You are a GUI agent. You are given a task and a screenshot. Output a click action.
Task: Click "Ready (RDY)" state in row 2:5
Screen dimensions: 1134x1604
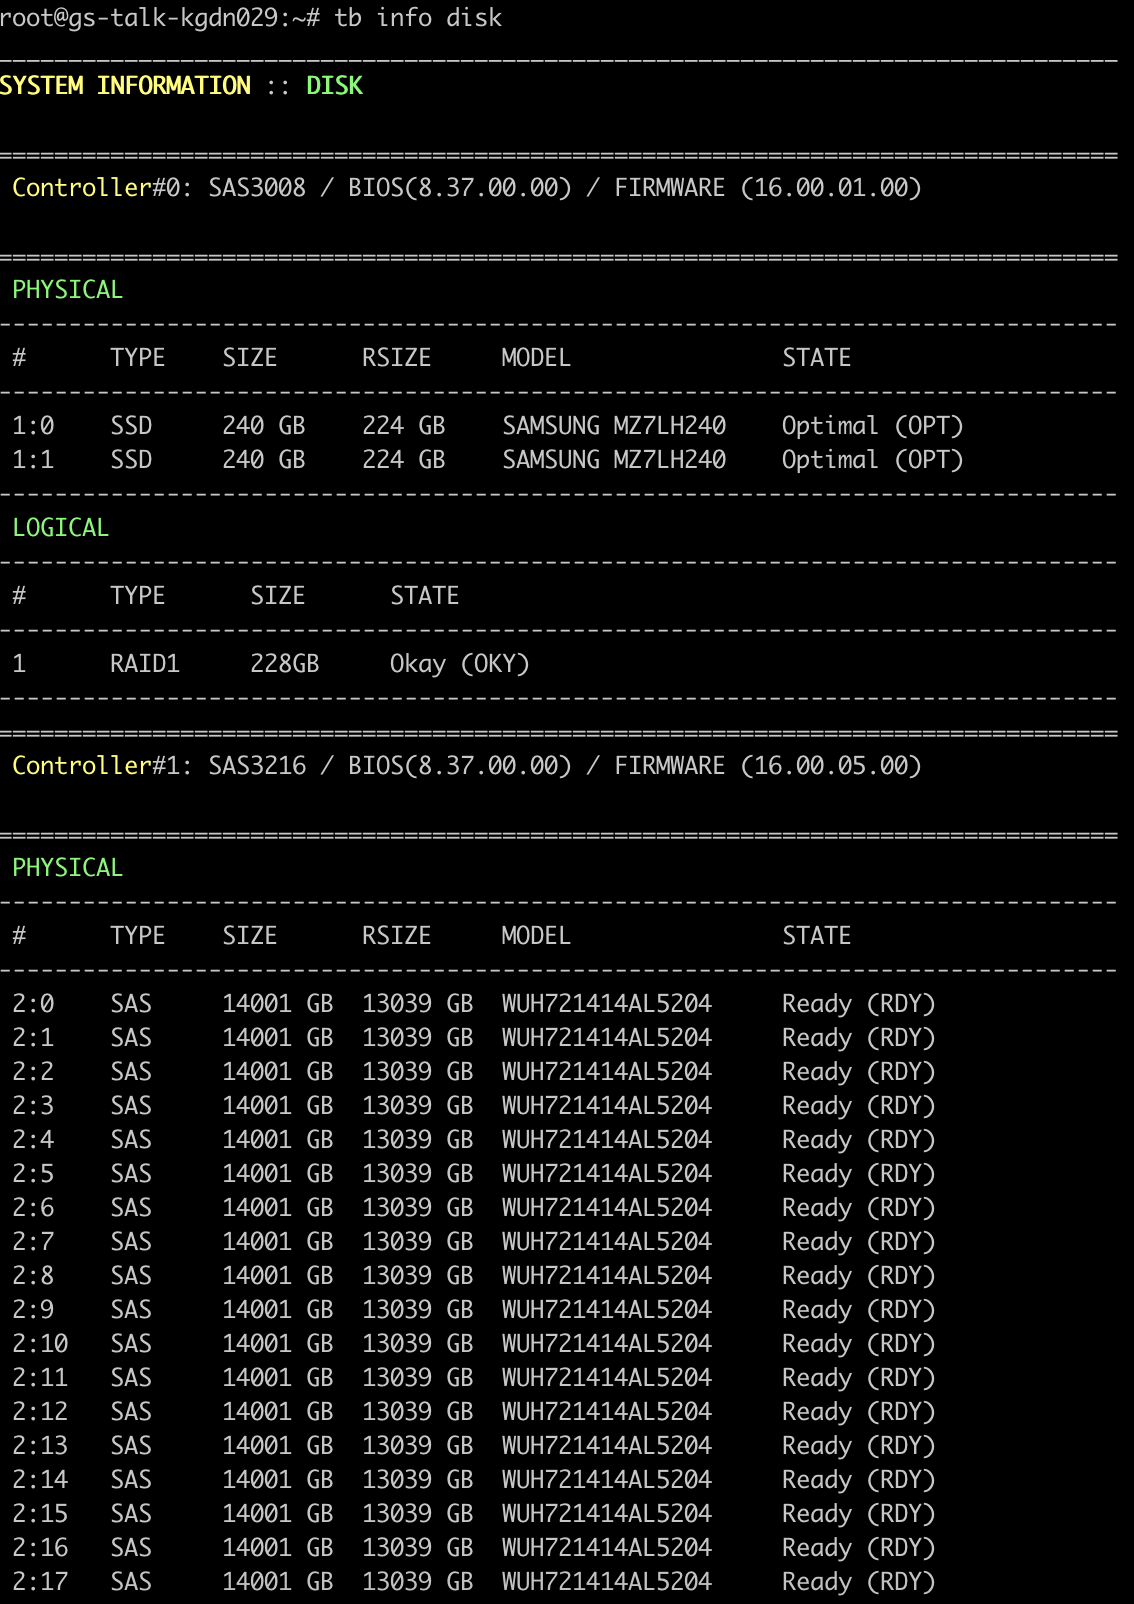coord(859,1174)
